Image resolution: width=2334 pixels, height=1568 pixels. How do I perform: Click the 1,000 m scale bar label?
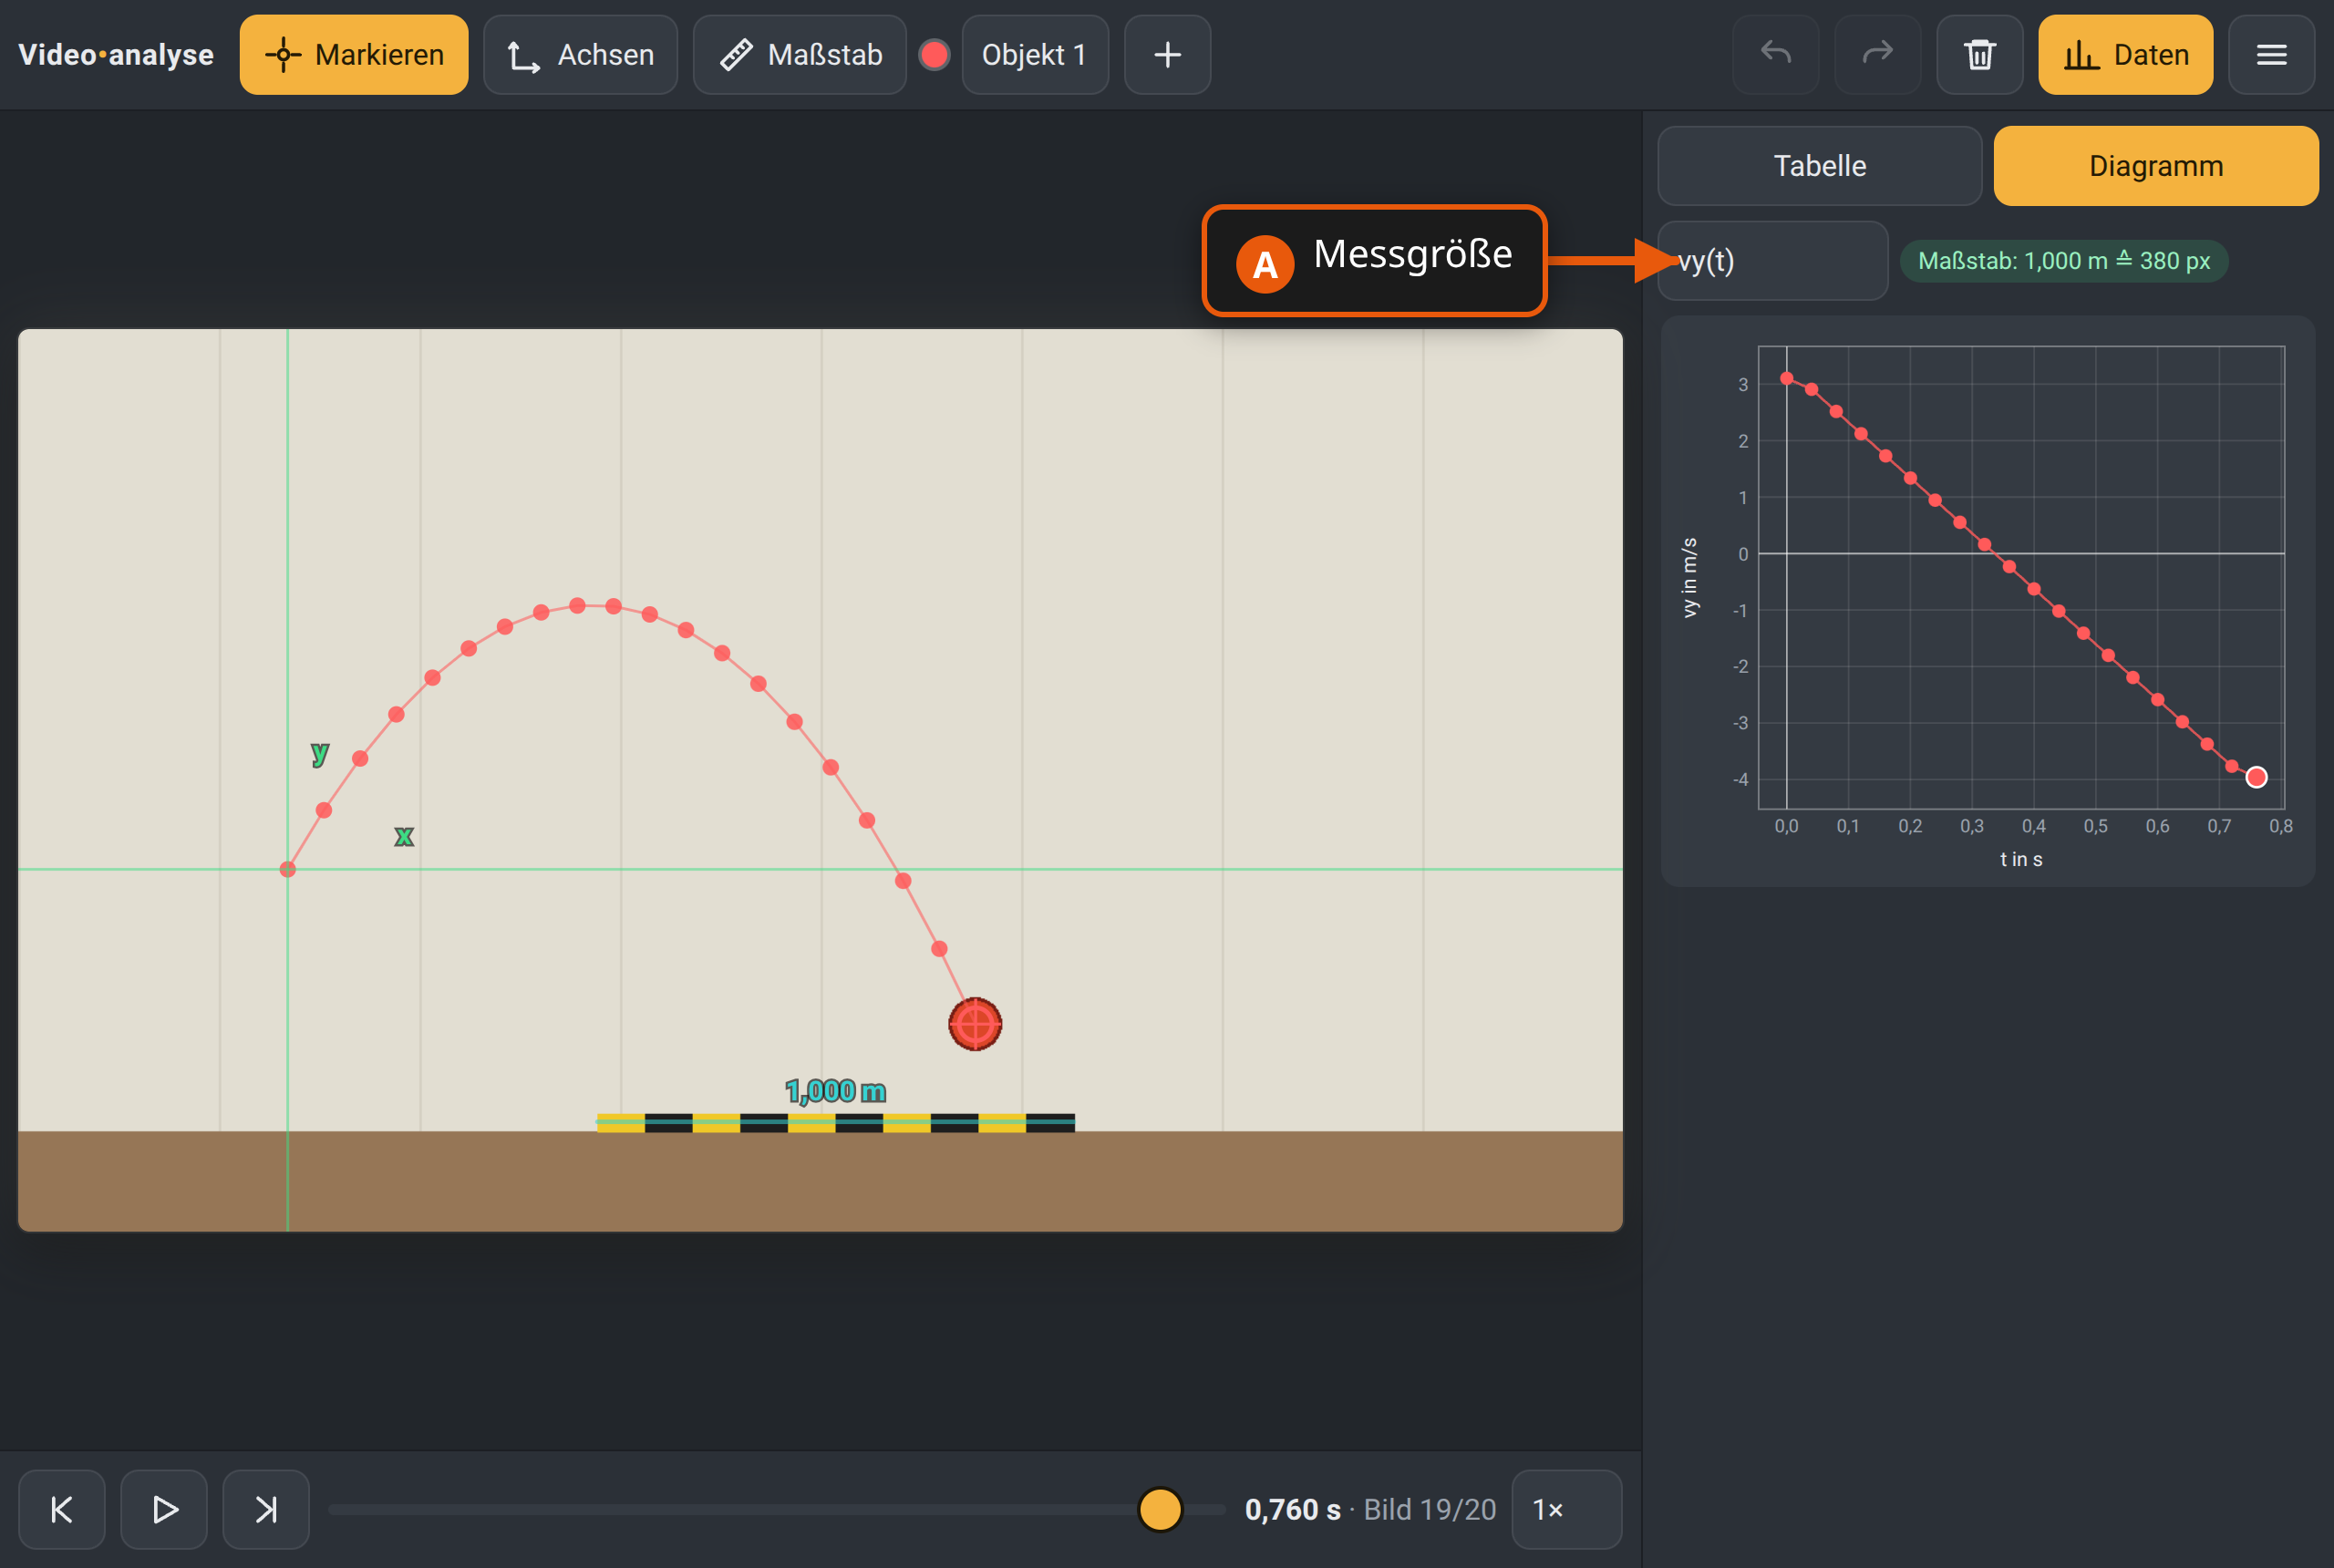[x=836, y=1090]
